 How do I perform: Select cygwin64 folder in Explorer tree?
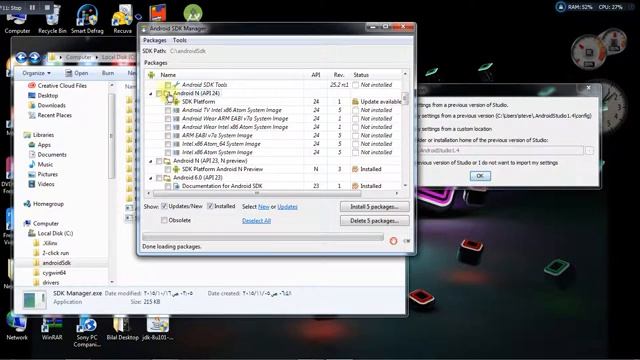tap(54, 273)
